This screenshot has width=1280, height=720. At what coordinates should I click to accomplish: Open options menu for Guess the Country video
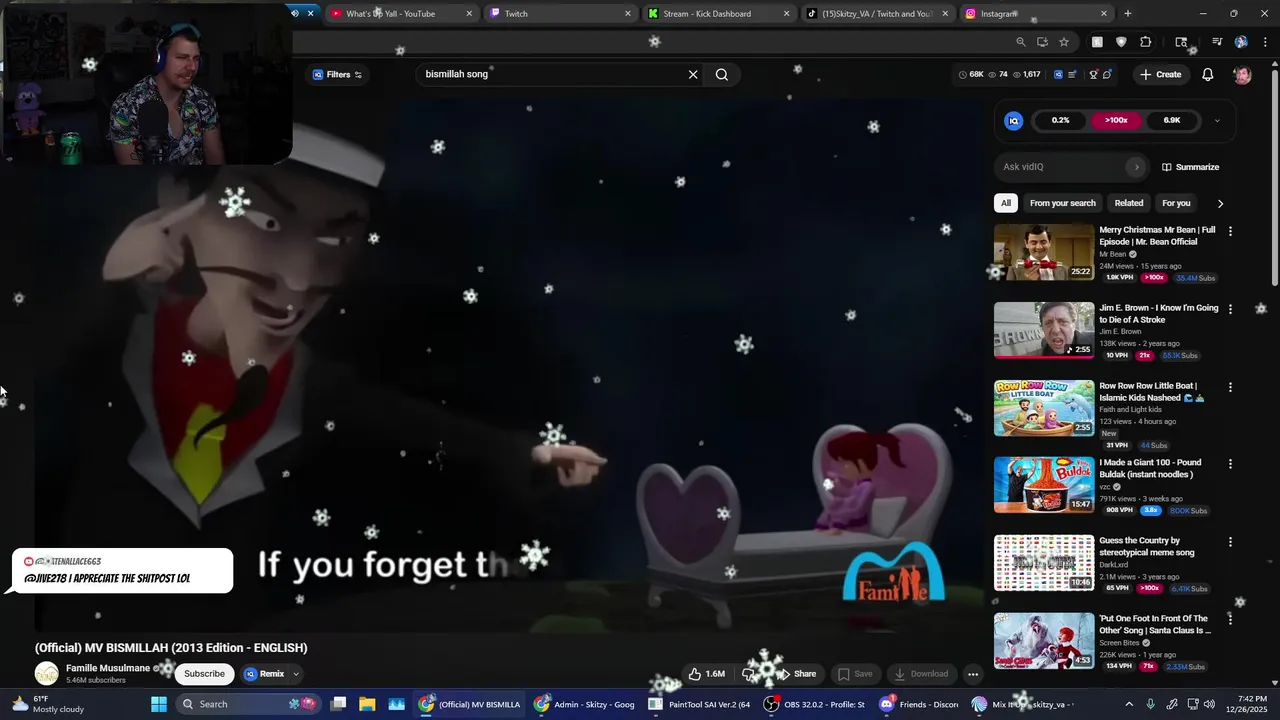[x=1230, y=542]
